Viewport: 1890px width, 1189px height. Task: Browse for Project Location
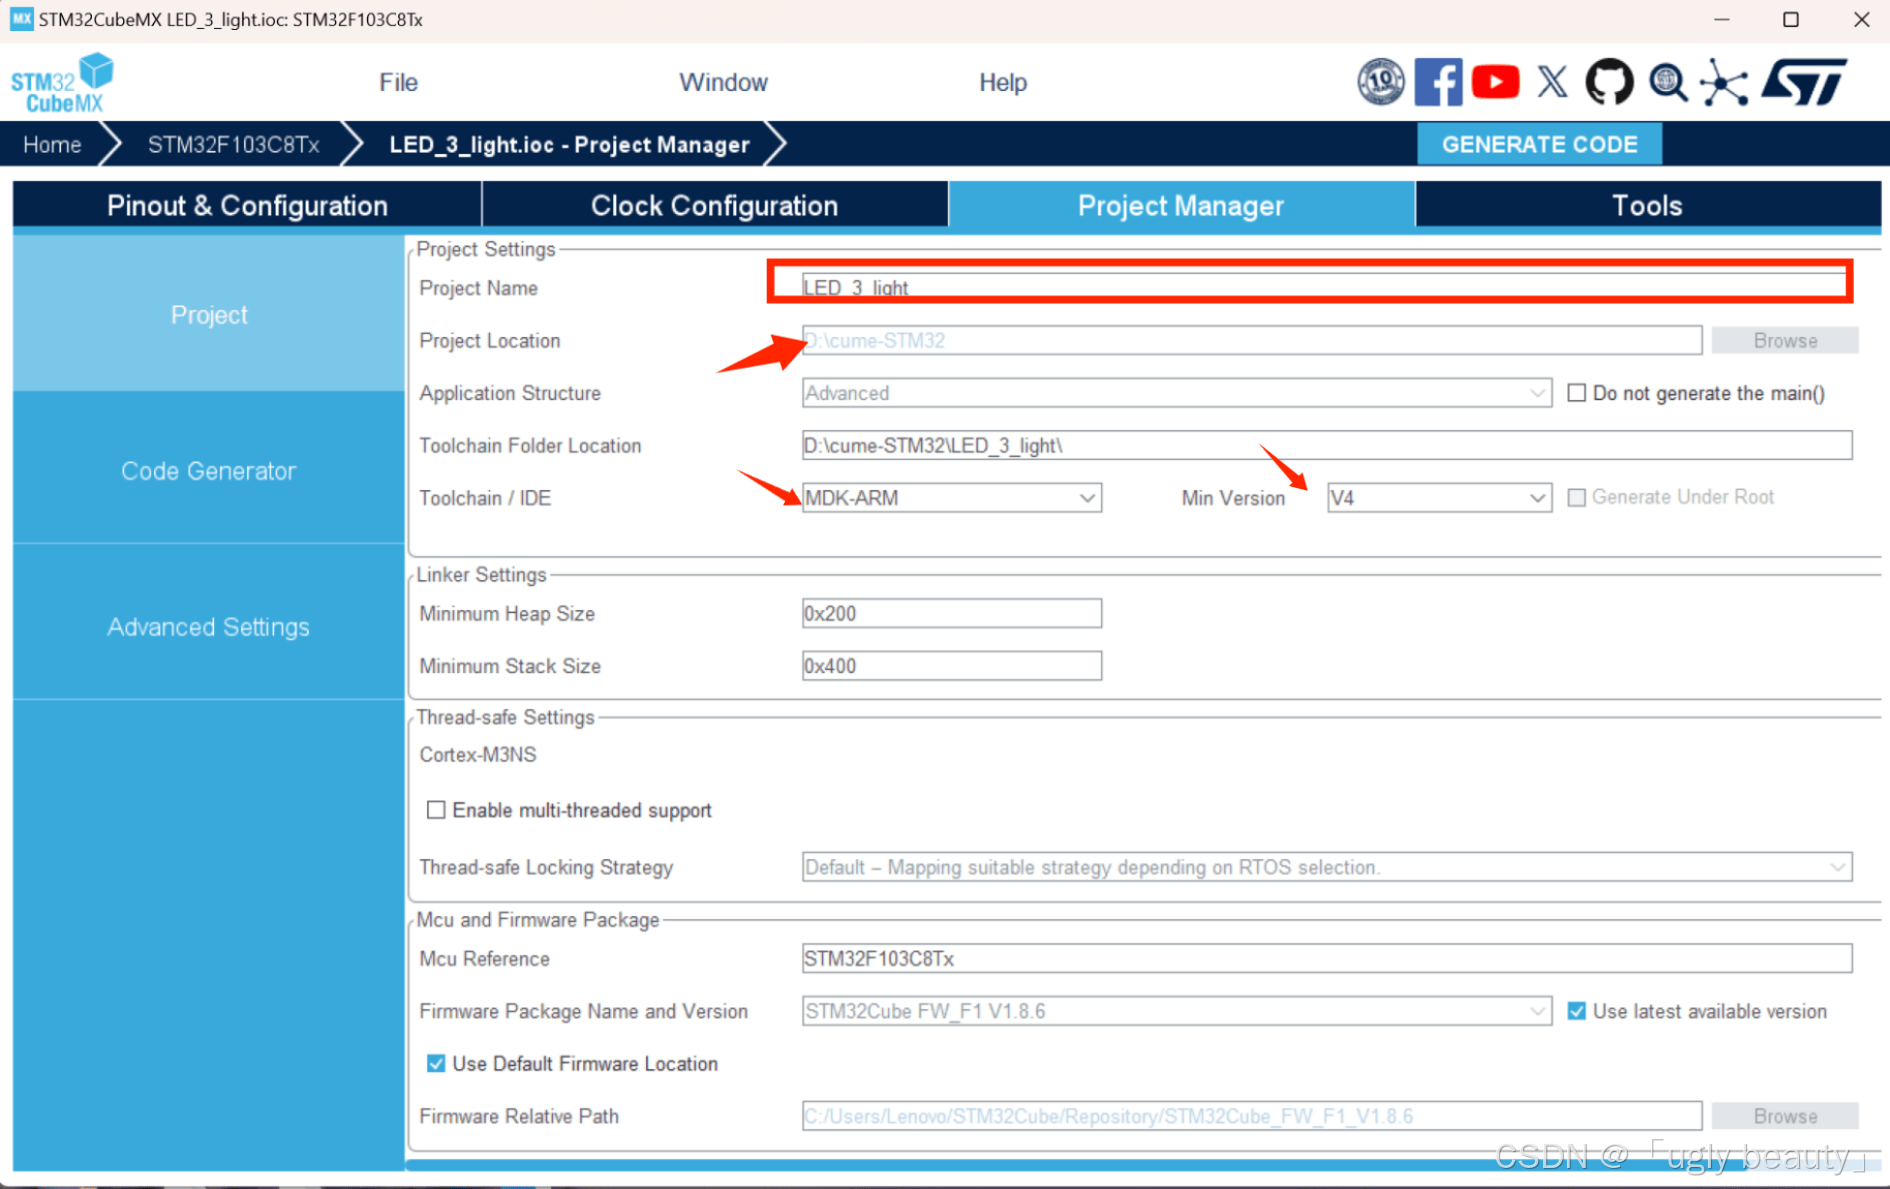1784,340
